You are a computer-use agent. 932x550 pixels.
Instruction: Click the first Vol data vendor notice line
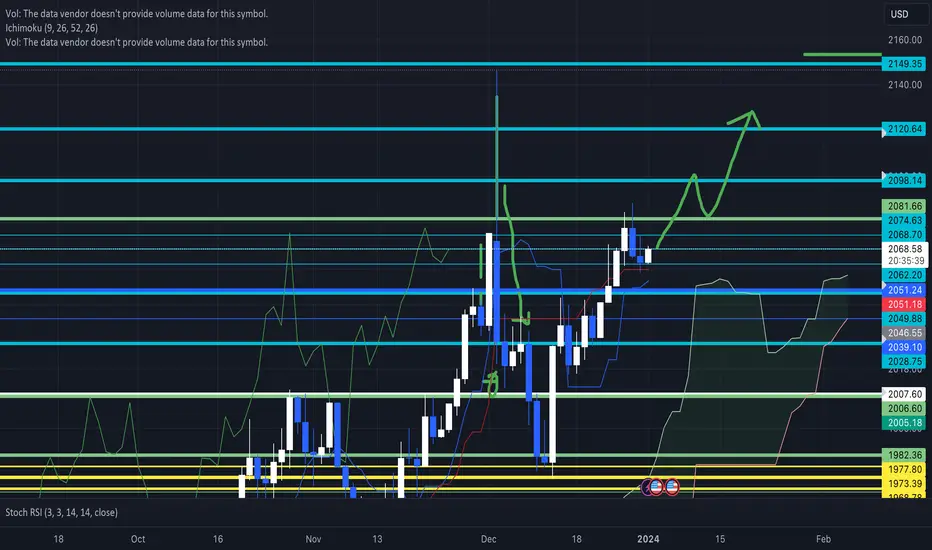[x=137, y=14]
